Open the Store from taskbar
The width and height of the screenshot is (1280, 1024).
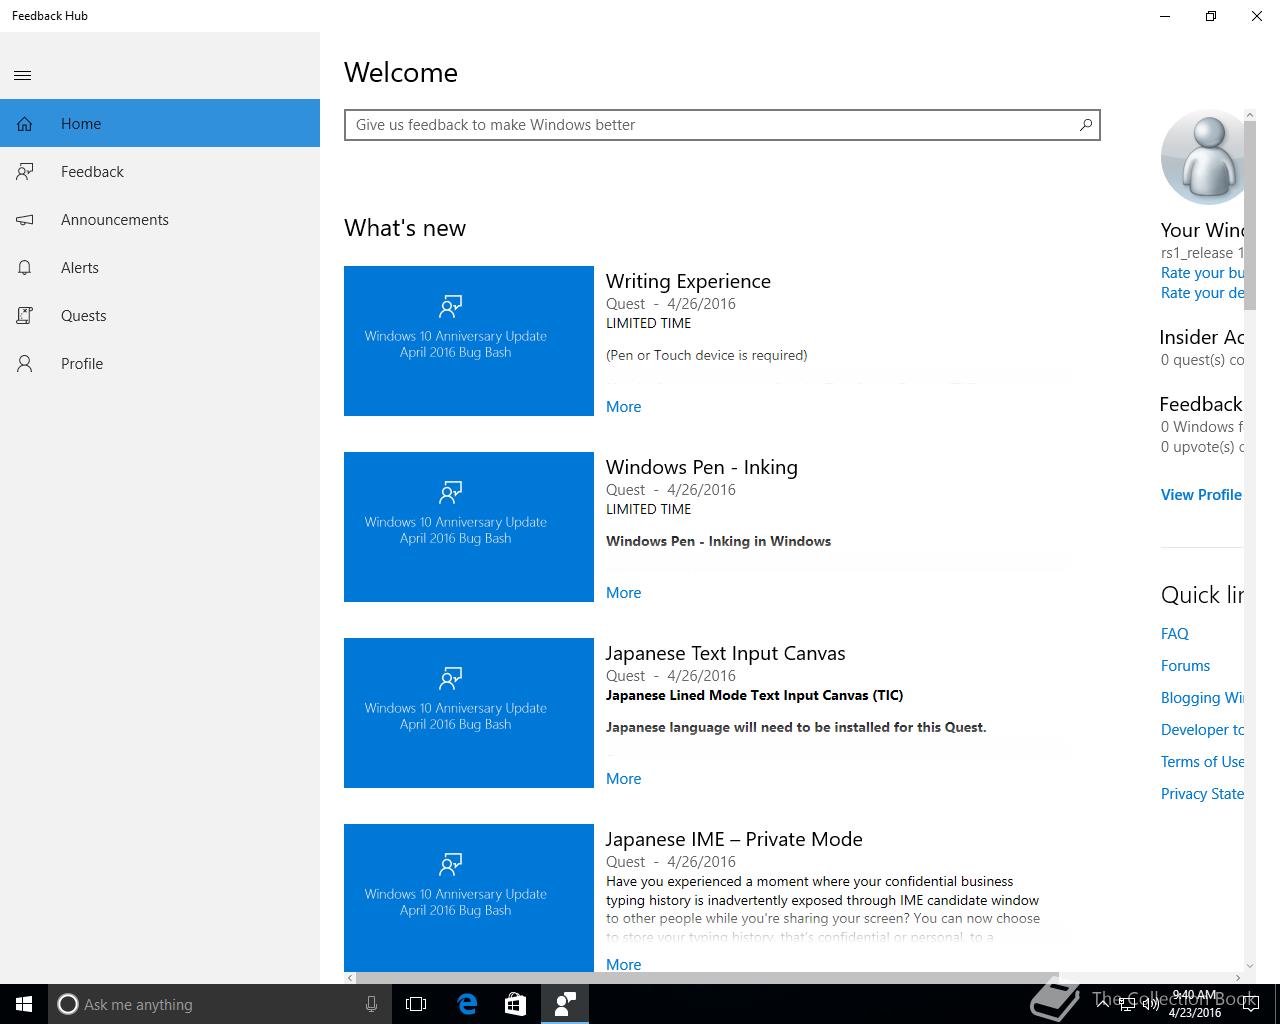point(515,1004)
